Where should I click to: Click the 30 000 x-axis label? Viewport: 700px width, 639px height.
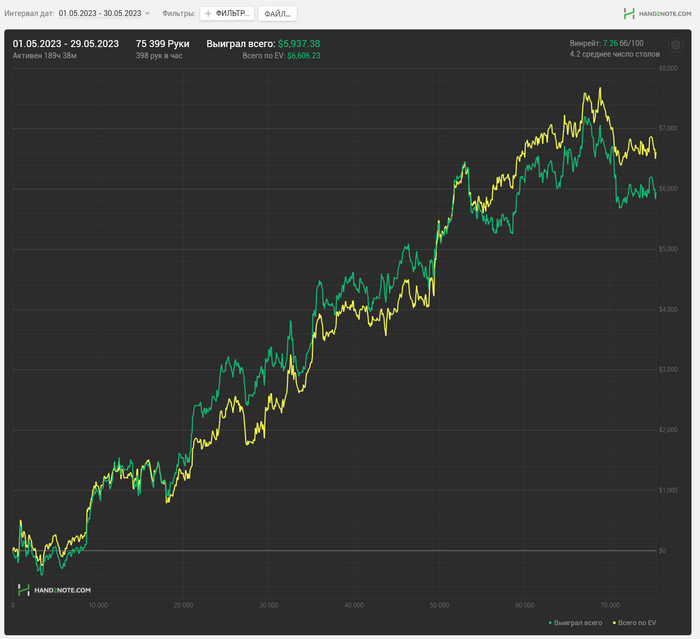[x=269, y=606]
